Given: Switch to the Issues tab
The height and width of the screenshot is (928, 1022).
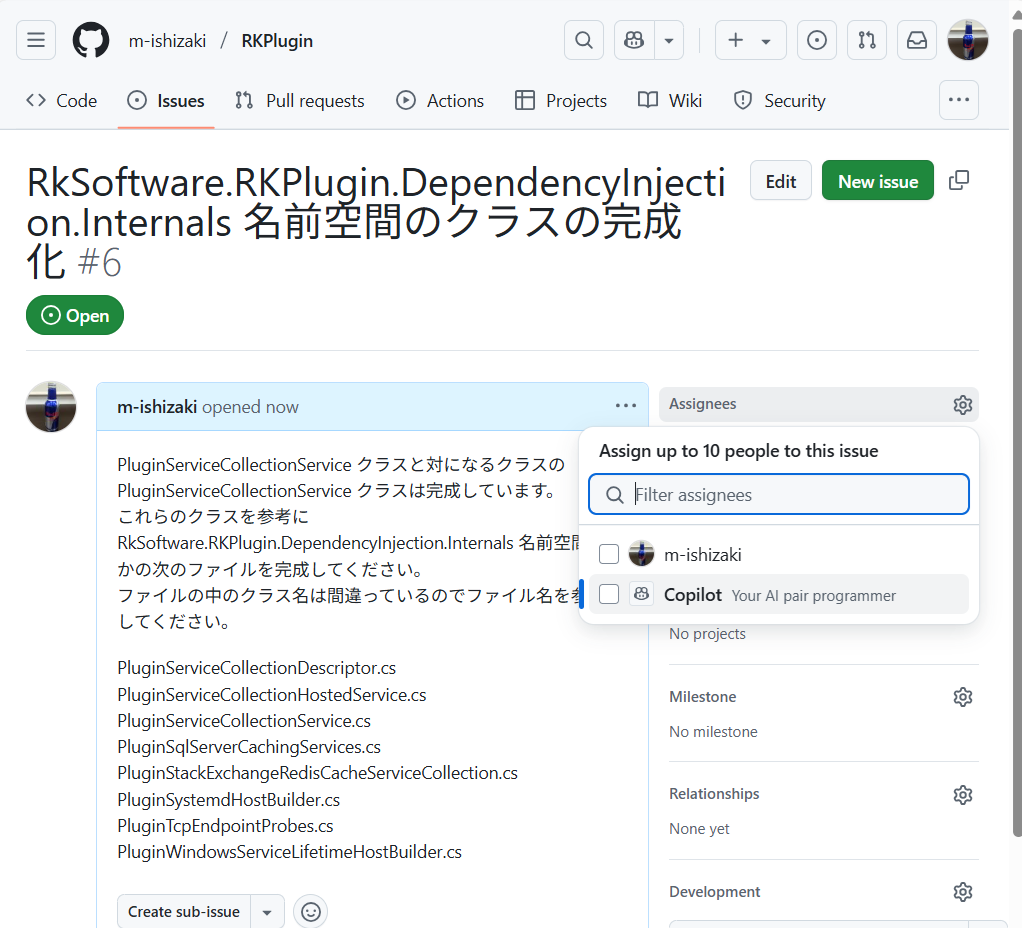Looking at the screenshot, I should 166,101.
